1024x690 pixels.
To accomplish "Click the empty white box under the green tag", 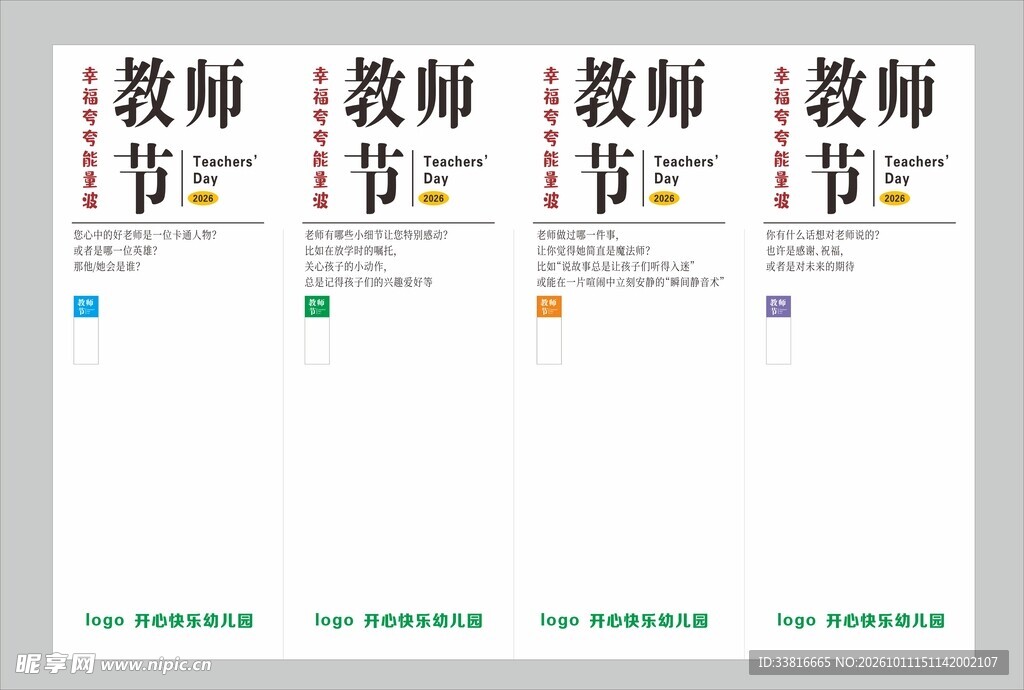I will 317,341.
